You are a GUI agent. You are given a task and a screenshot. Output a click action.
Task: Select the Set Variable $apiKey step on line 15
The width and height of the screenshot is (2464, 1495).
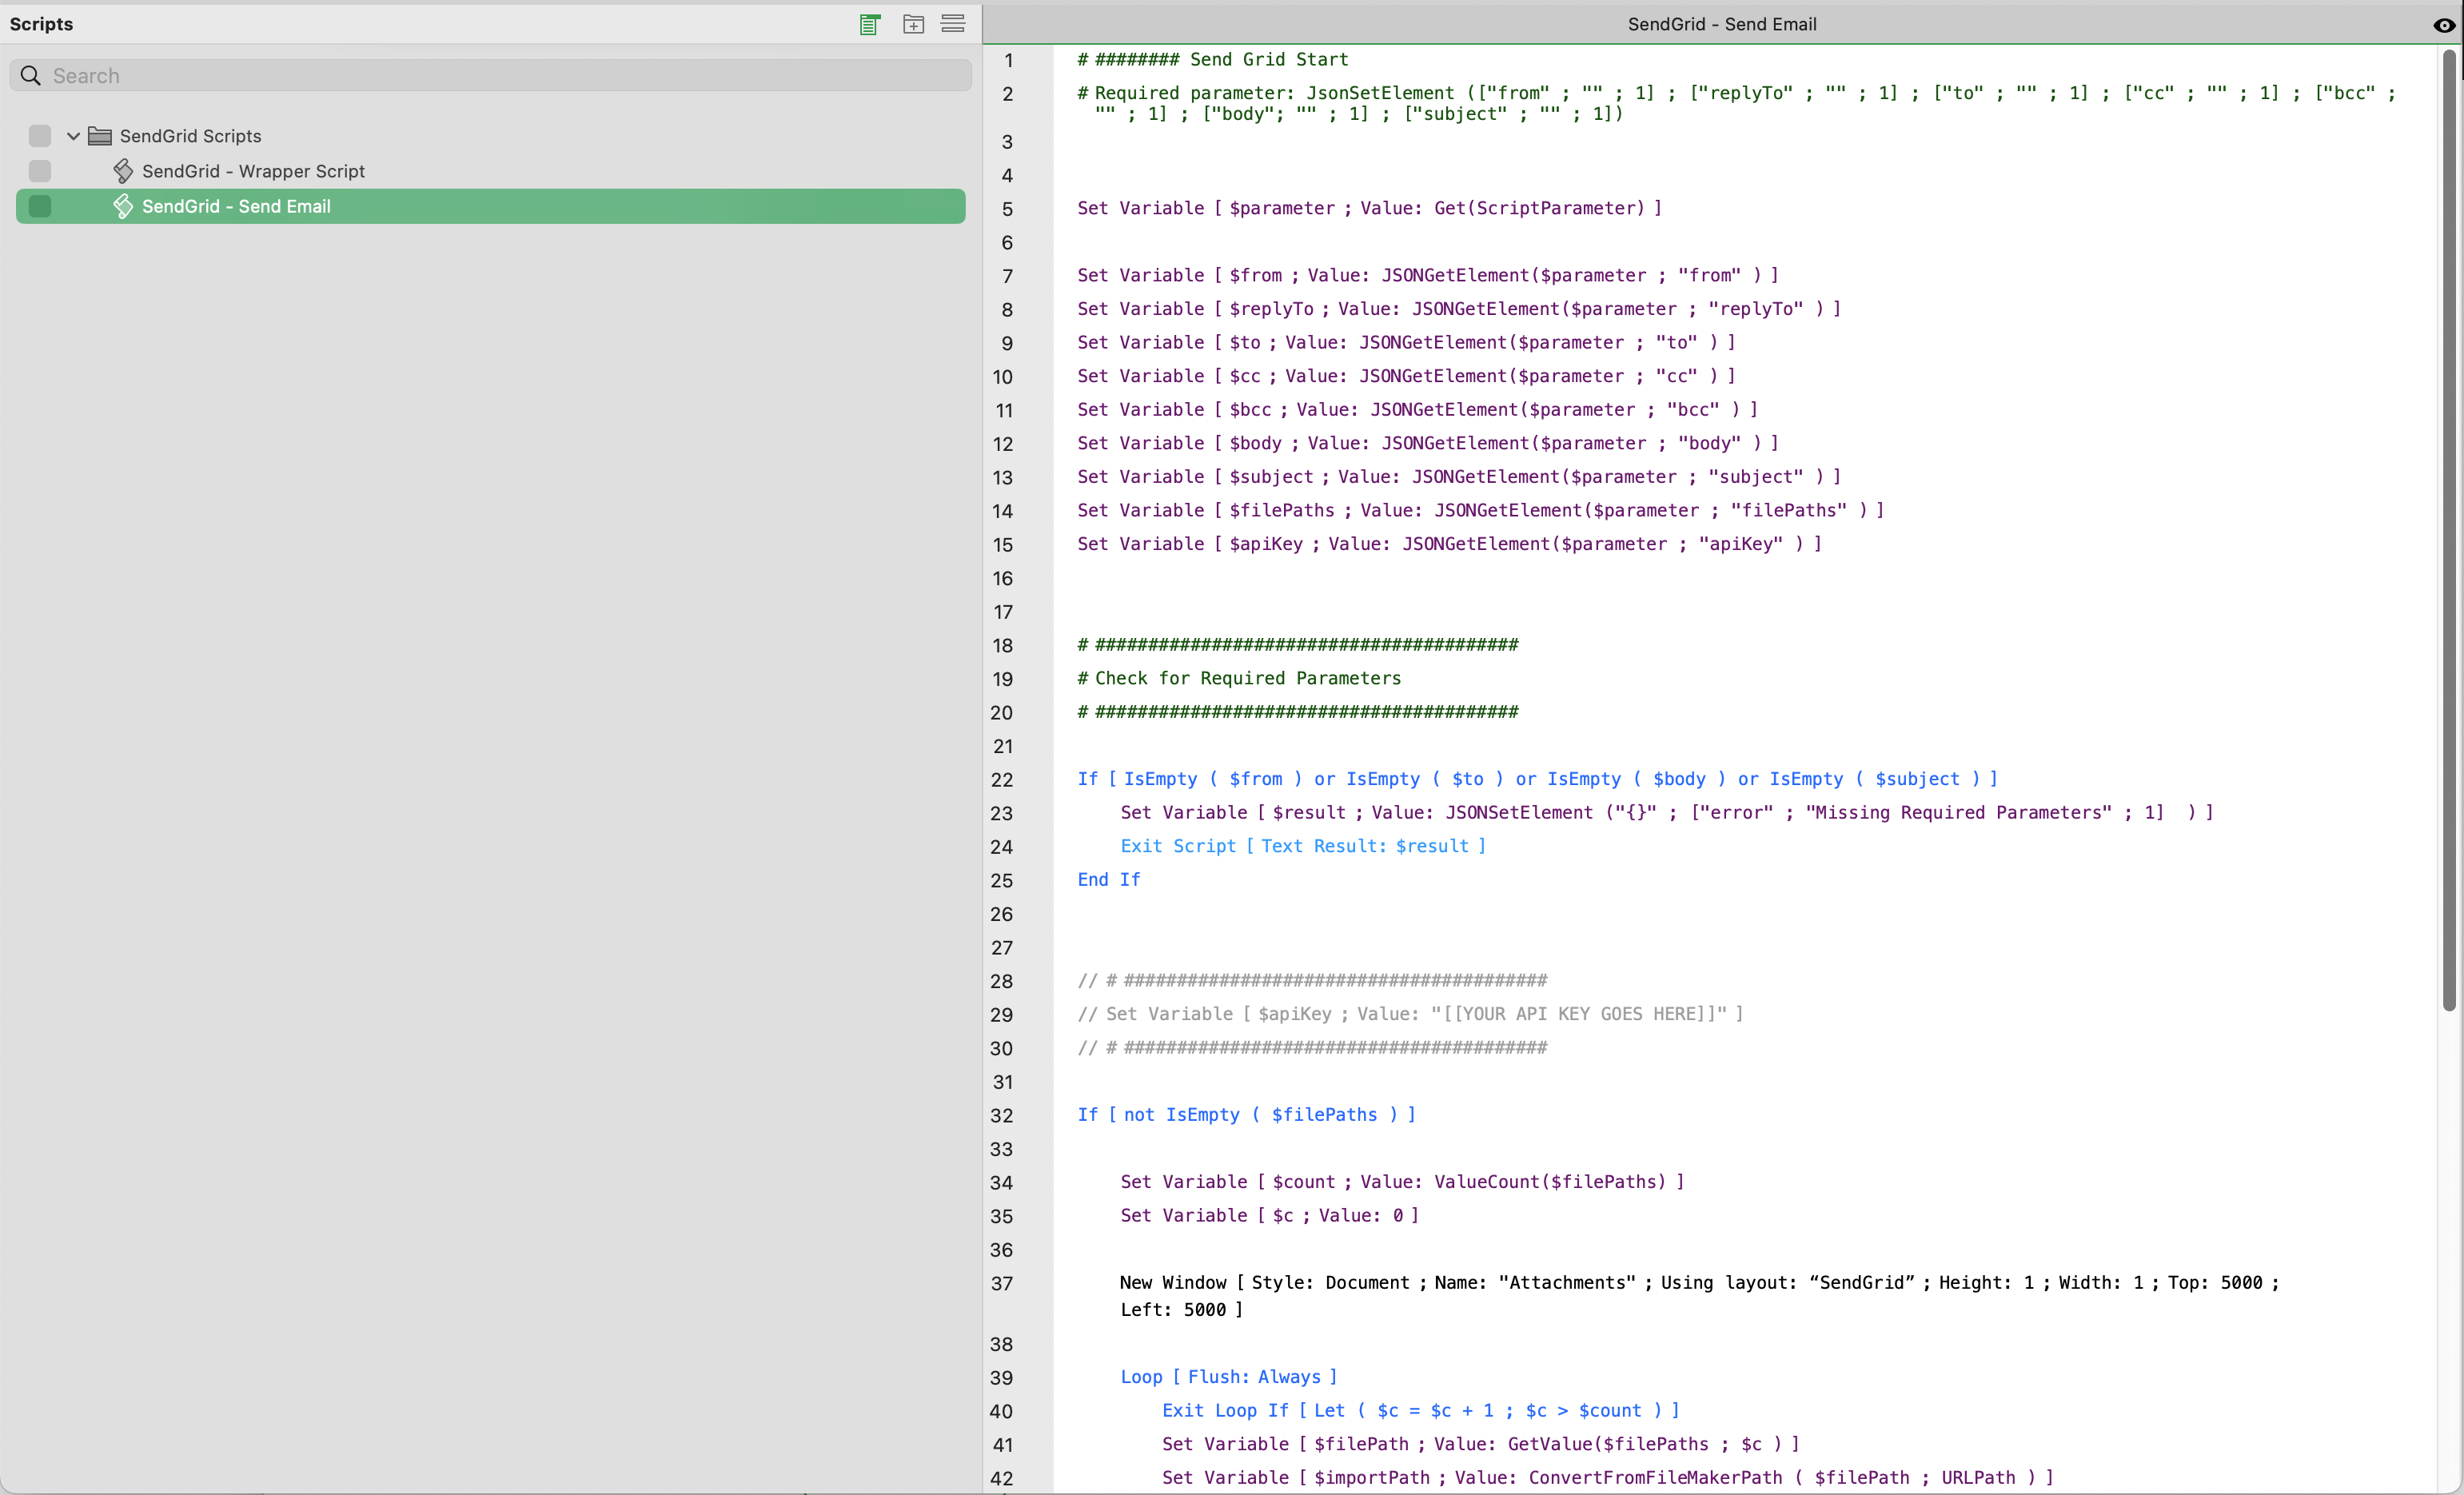point(1448,544)
